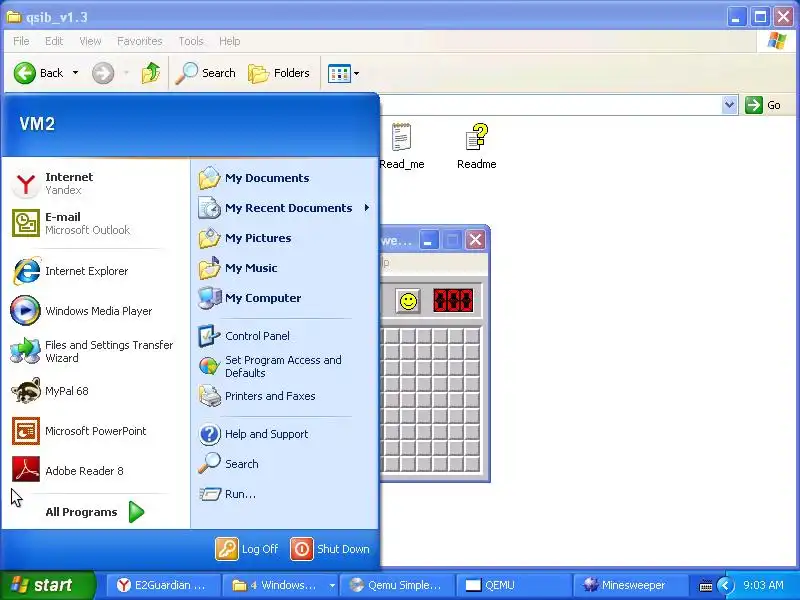This screenshot has width=800, height=600.
Task: Open the Back button history dropdown
Action: point(76,73)
